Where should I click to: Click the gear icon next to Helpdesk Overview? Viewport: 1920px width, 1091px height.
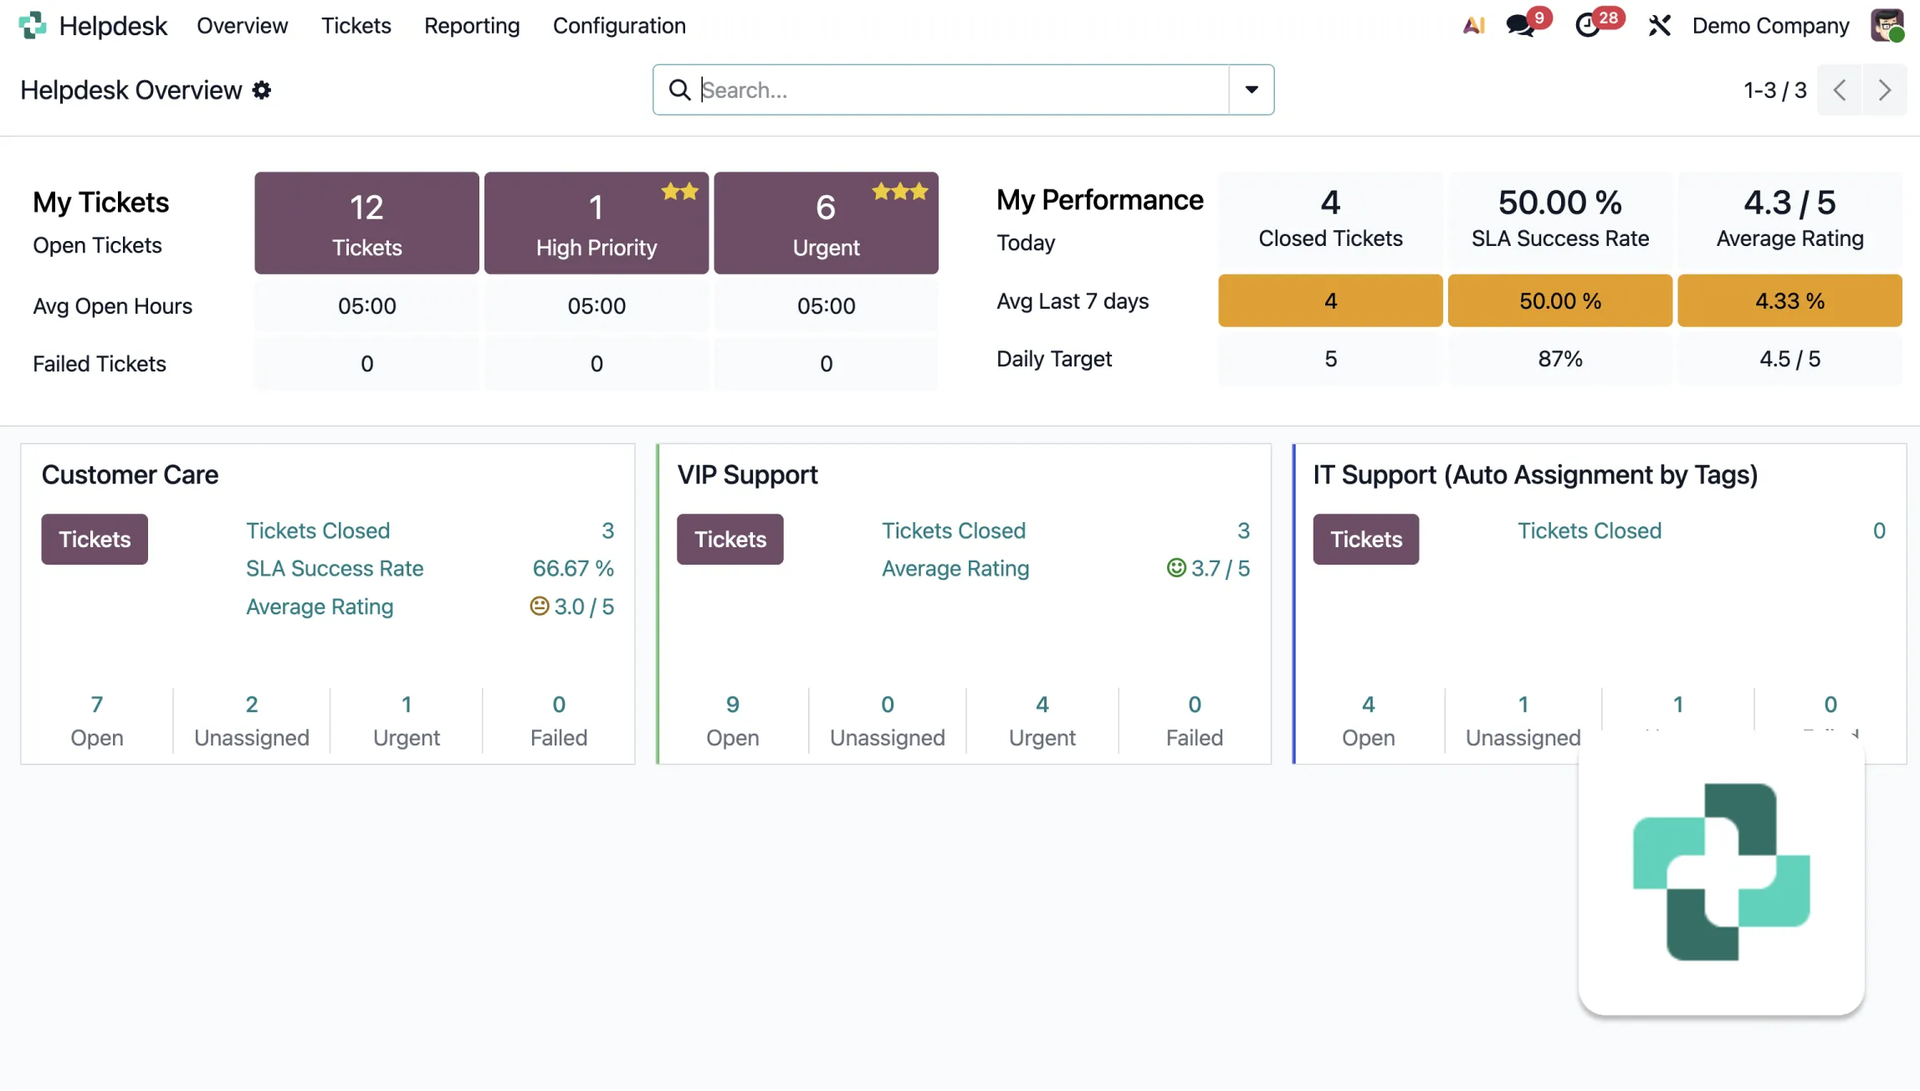262,90
